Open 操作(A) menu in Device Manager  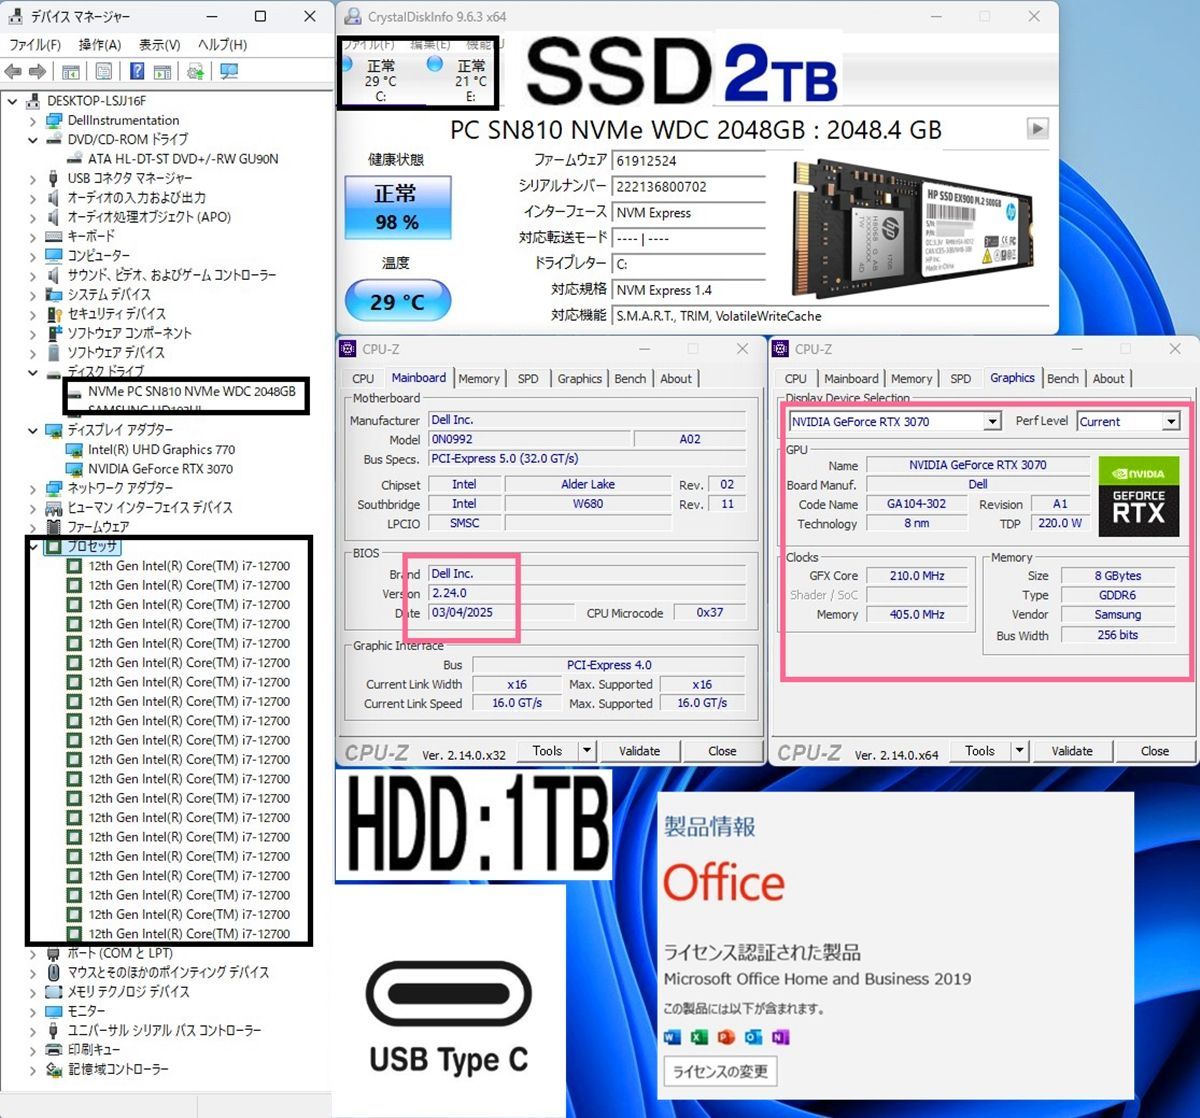pos(100,45)
